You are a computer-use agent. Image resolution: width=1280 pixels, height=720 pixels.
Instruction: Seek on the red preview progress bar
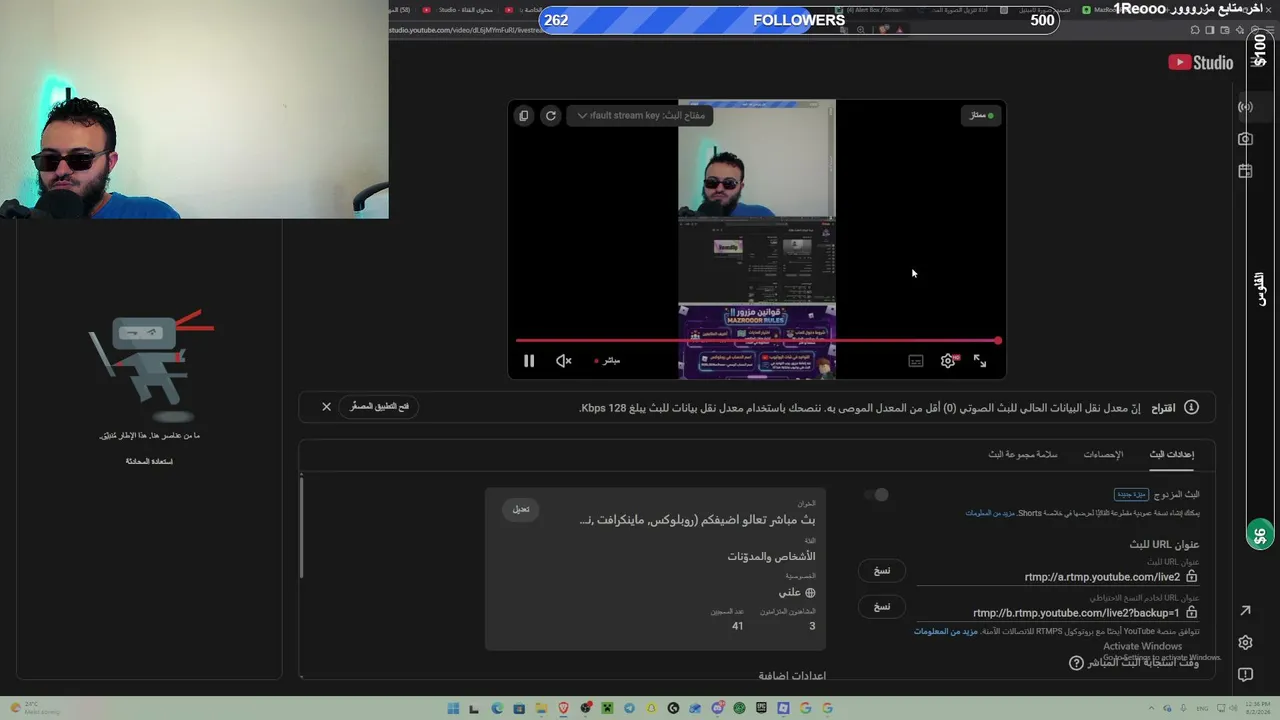click(757, 341)
